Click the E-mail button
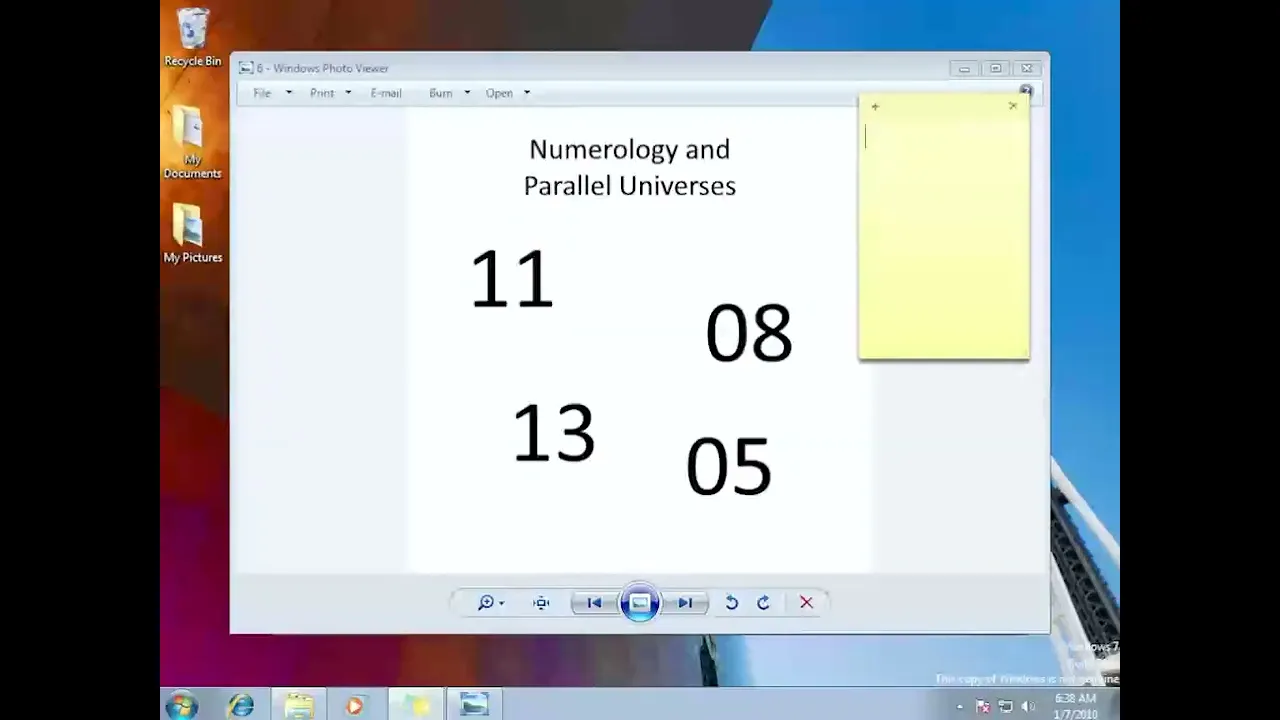1280x720 pixels. [386, 93]
